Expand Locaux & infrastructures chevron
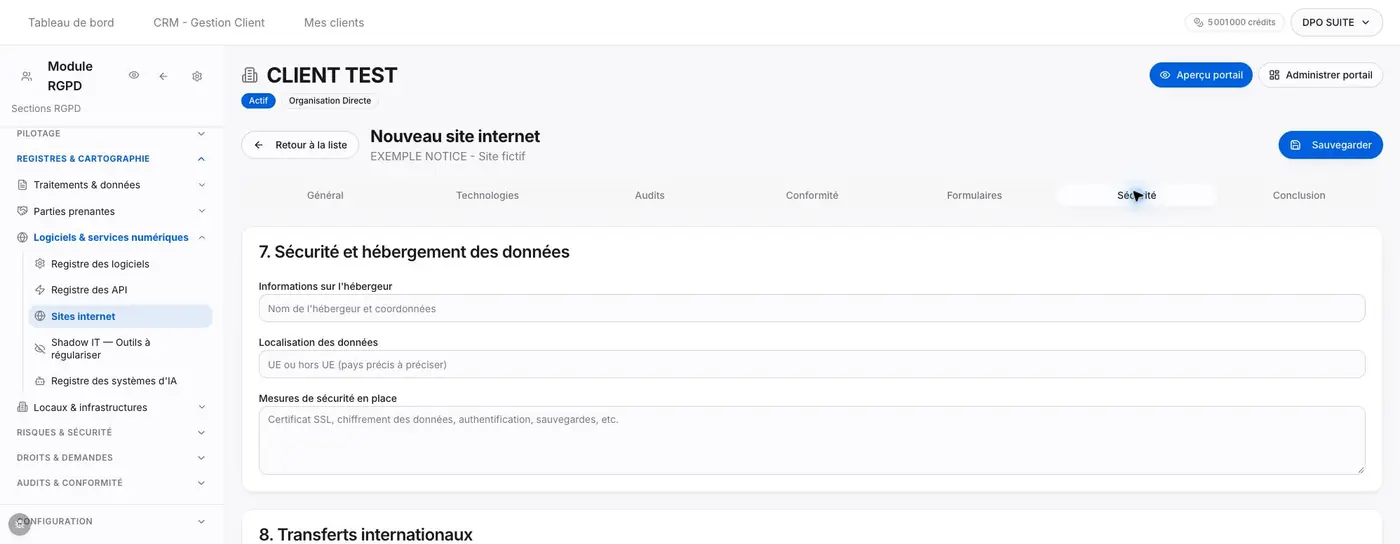 (201, 407)
